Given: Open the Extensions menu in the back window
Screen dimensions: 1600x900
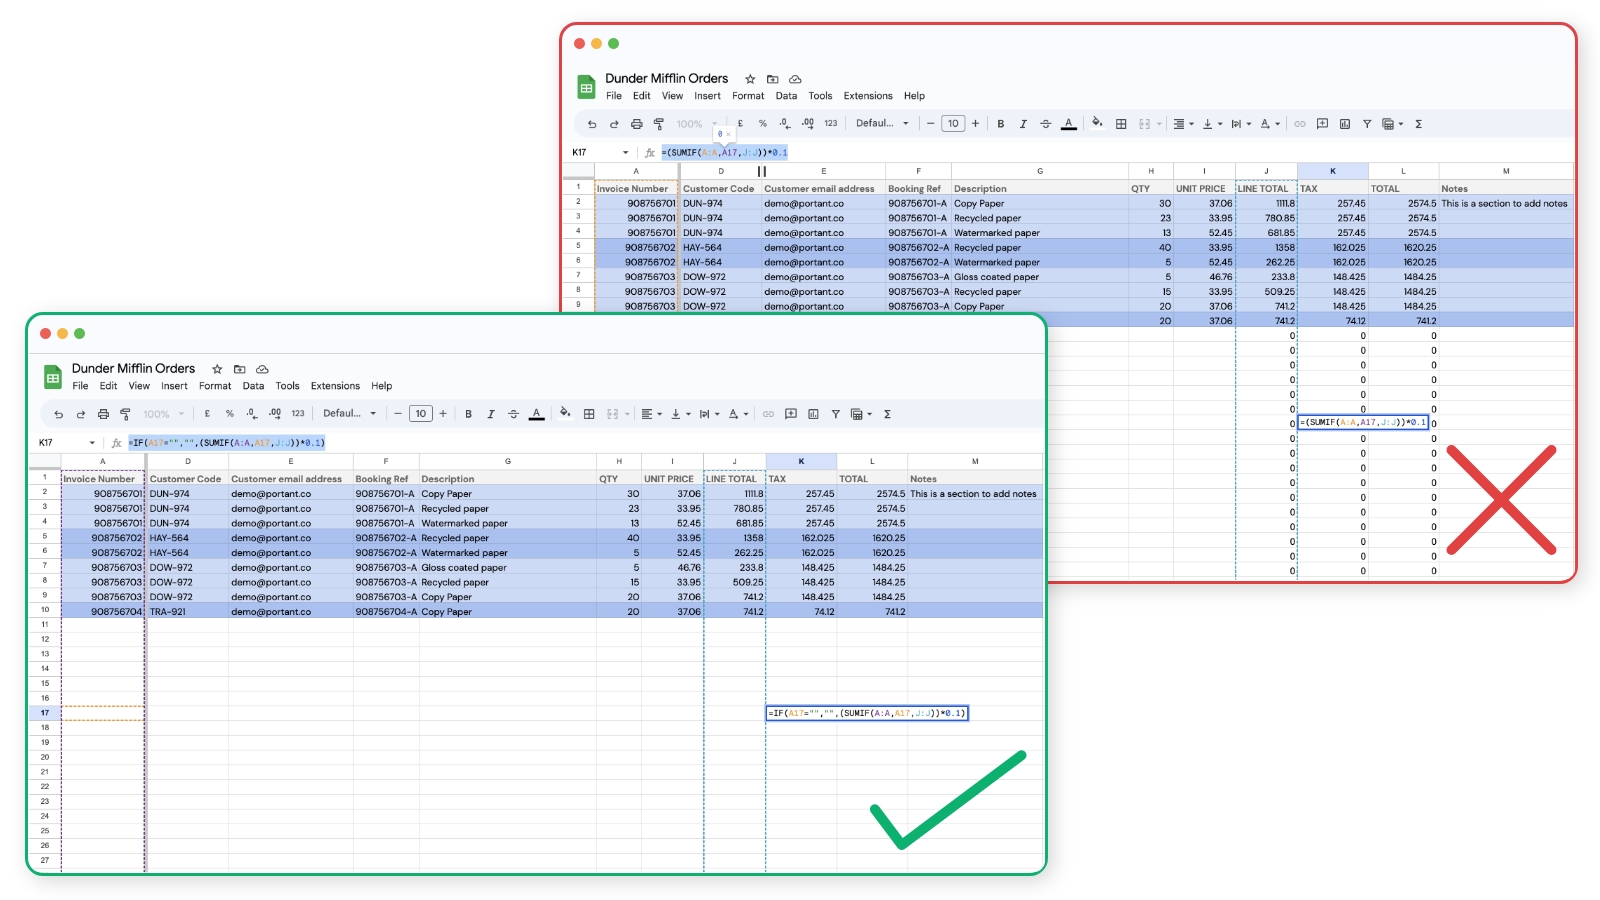Looking at the screenshot, I should pyautogui.click(x=867, y=96).
